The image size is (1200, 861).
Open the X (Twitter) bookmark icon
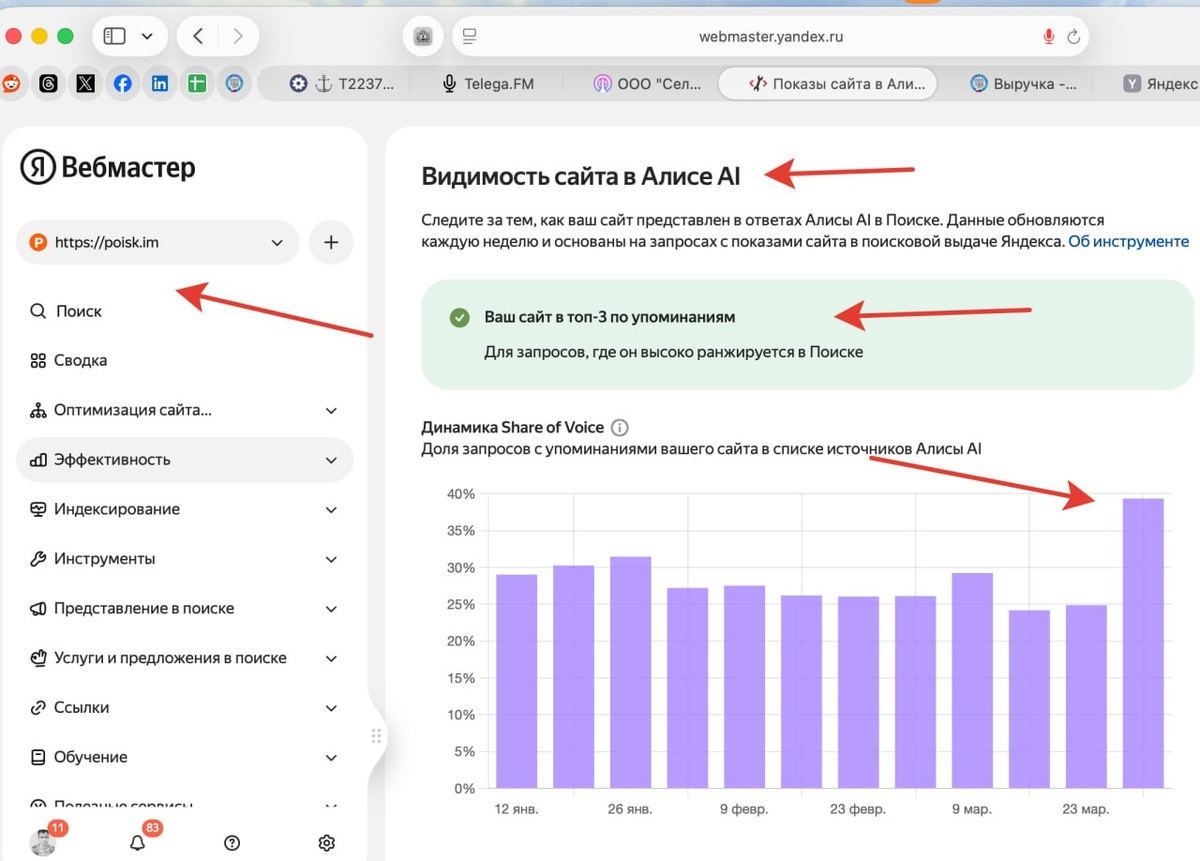pos(86,84)
